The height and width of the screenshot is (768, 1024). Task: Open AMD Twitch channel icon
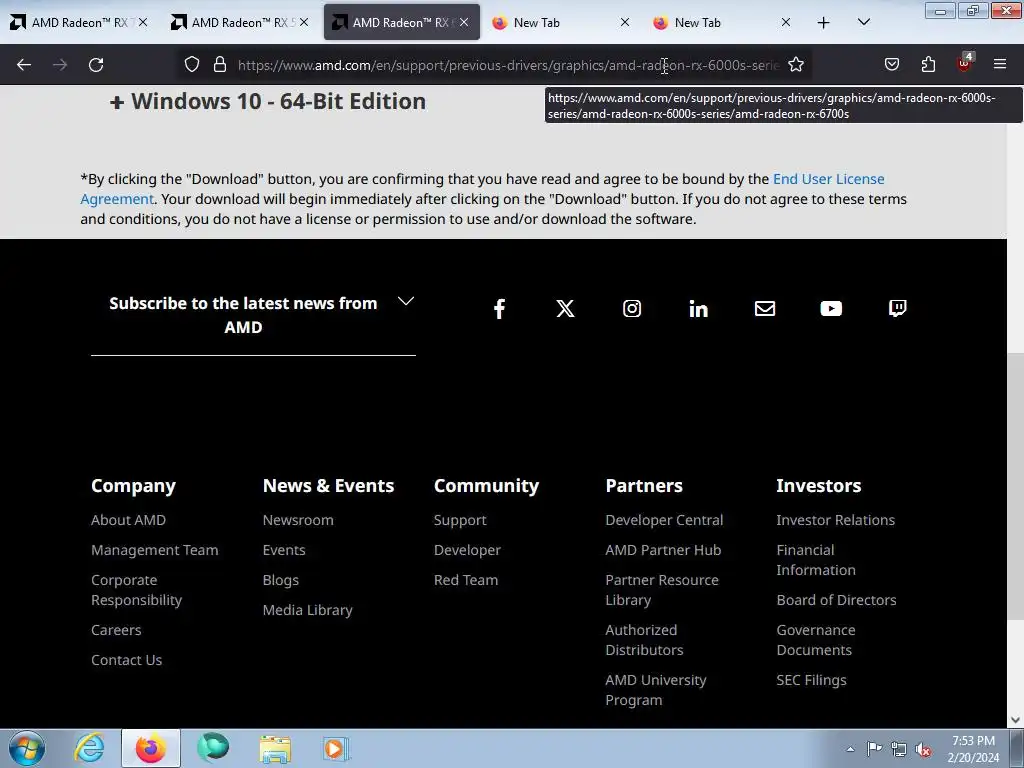tap(897, 308)
